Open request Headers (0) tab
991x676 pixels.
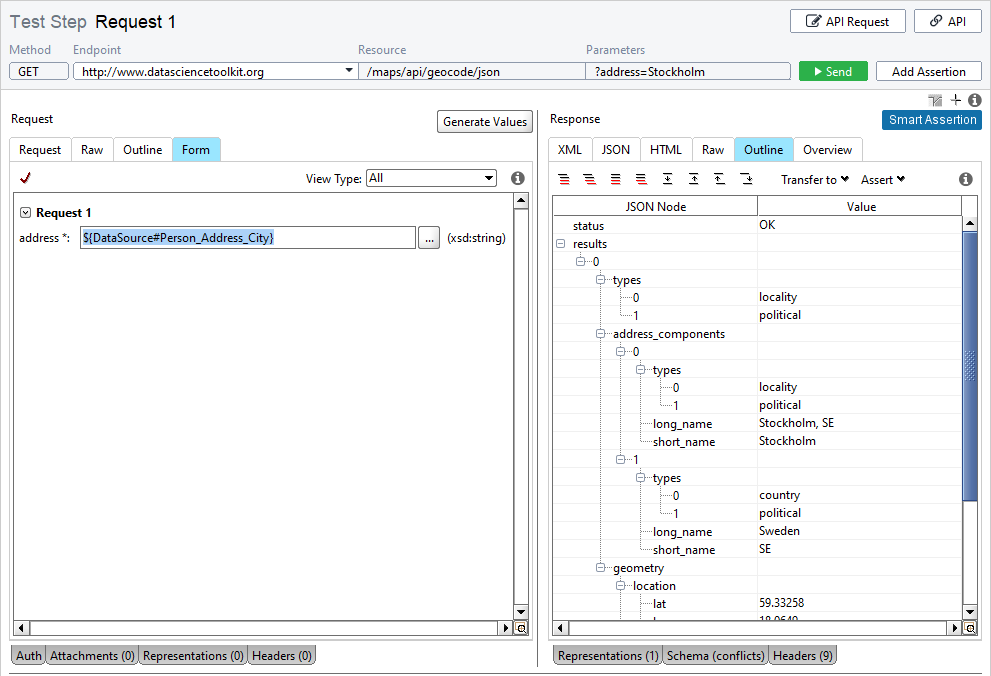(282, 656)
